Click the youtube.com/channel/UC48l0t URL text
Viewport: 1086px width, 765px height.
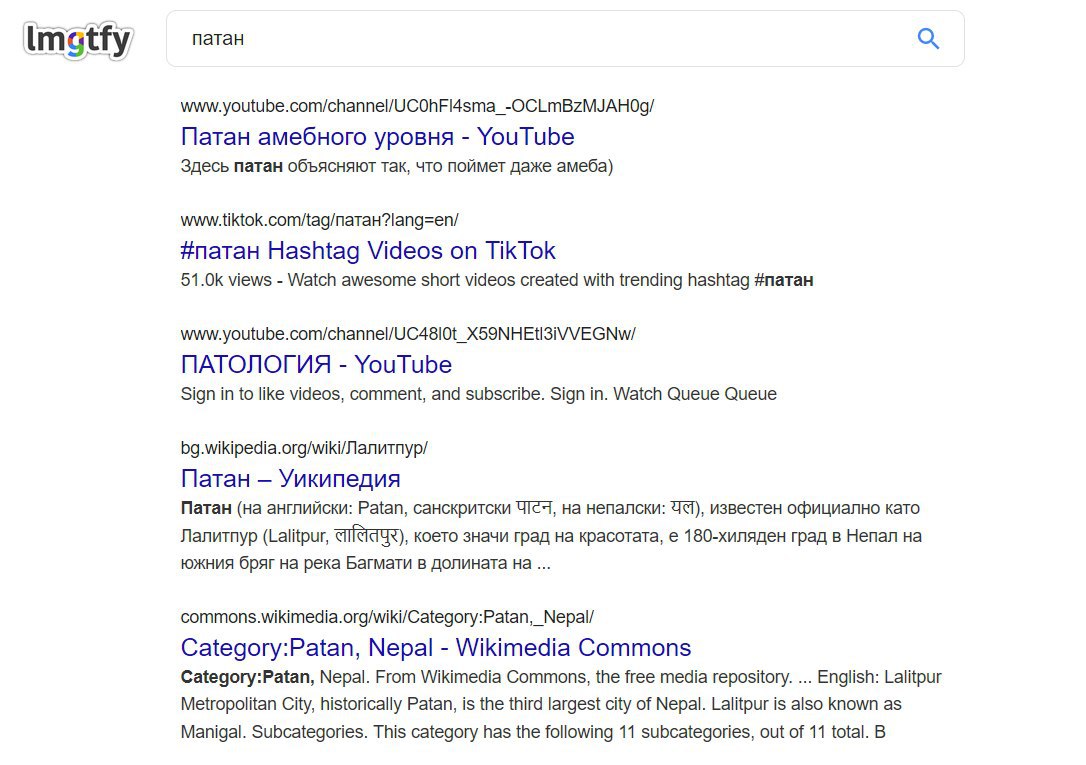point(408,334)
